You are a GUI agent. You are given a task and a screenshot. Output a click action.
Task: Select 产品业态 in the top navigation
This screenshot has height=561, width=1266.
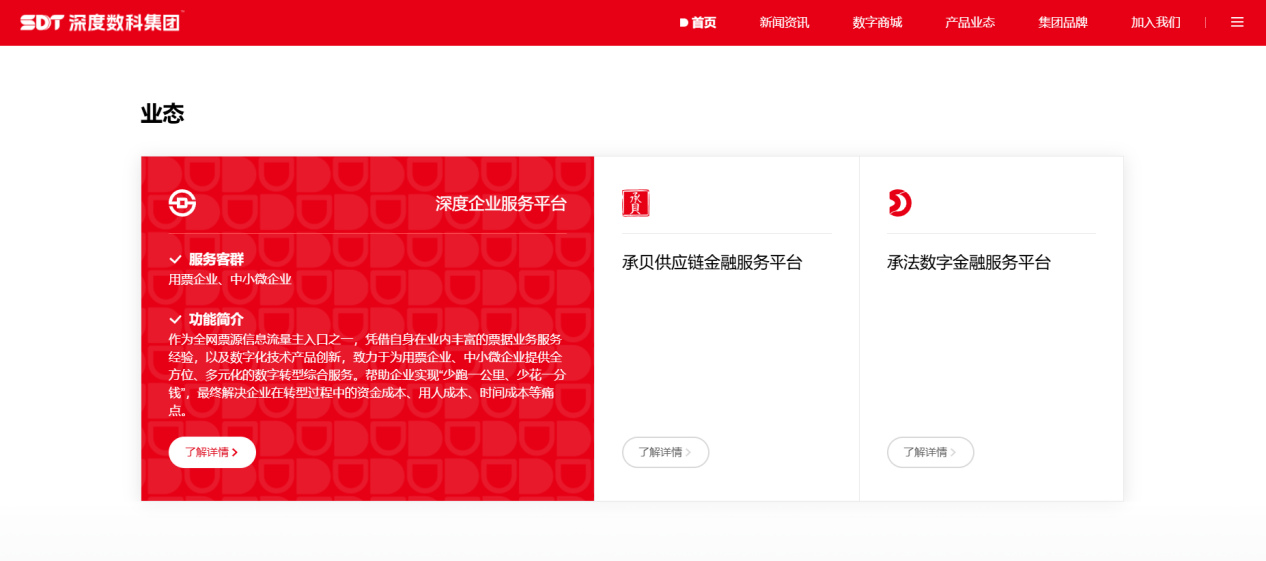(x=970, y=22)
